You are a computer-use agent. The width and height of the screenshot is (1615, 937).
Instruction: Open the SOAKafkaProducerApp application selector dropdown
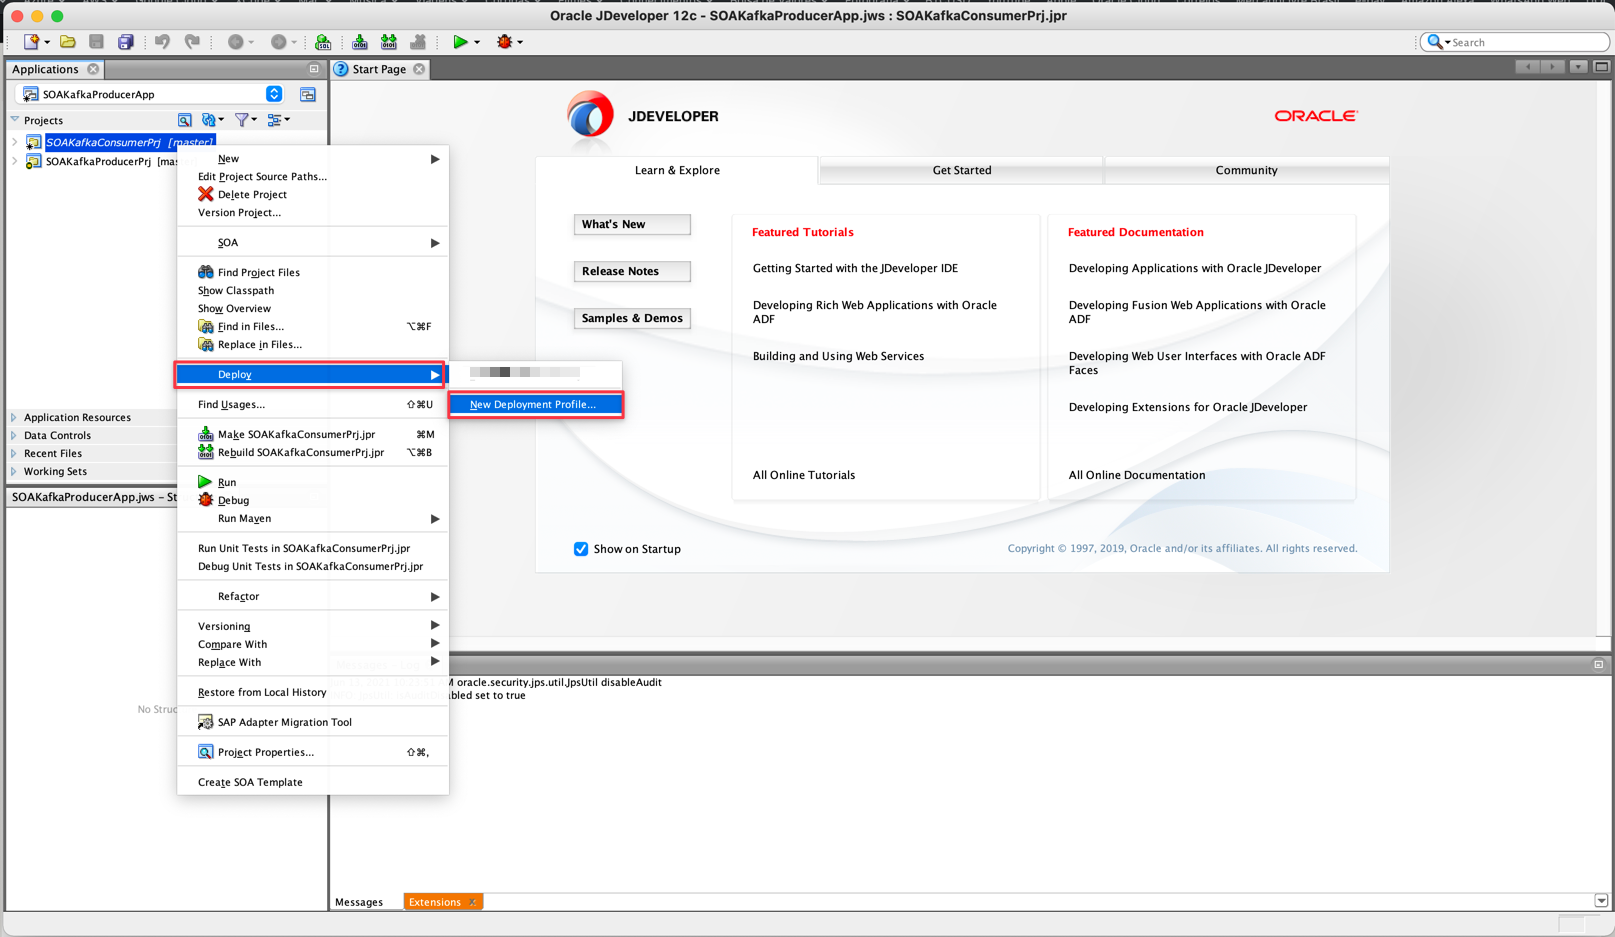pos(274,93)
